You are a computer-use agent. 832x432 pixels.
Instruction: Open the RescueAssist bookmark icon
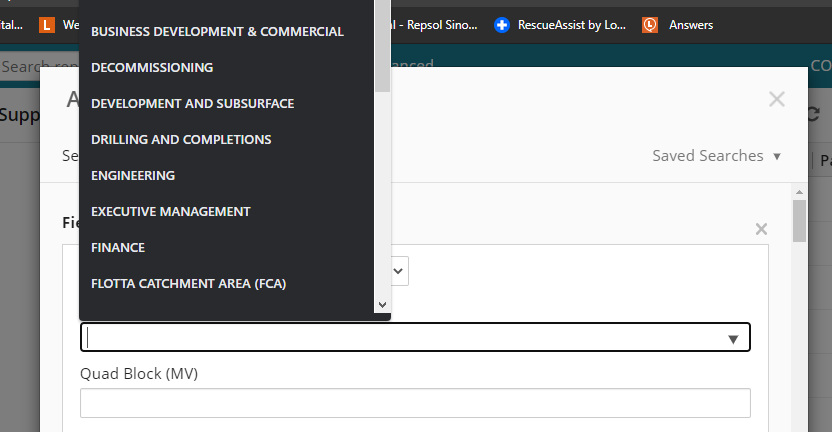(502, 24)
